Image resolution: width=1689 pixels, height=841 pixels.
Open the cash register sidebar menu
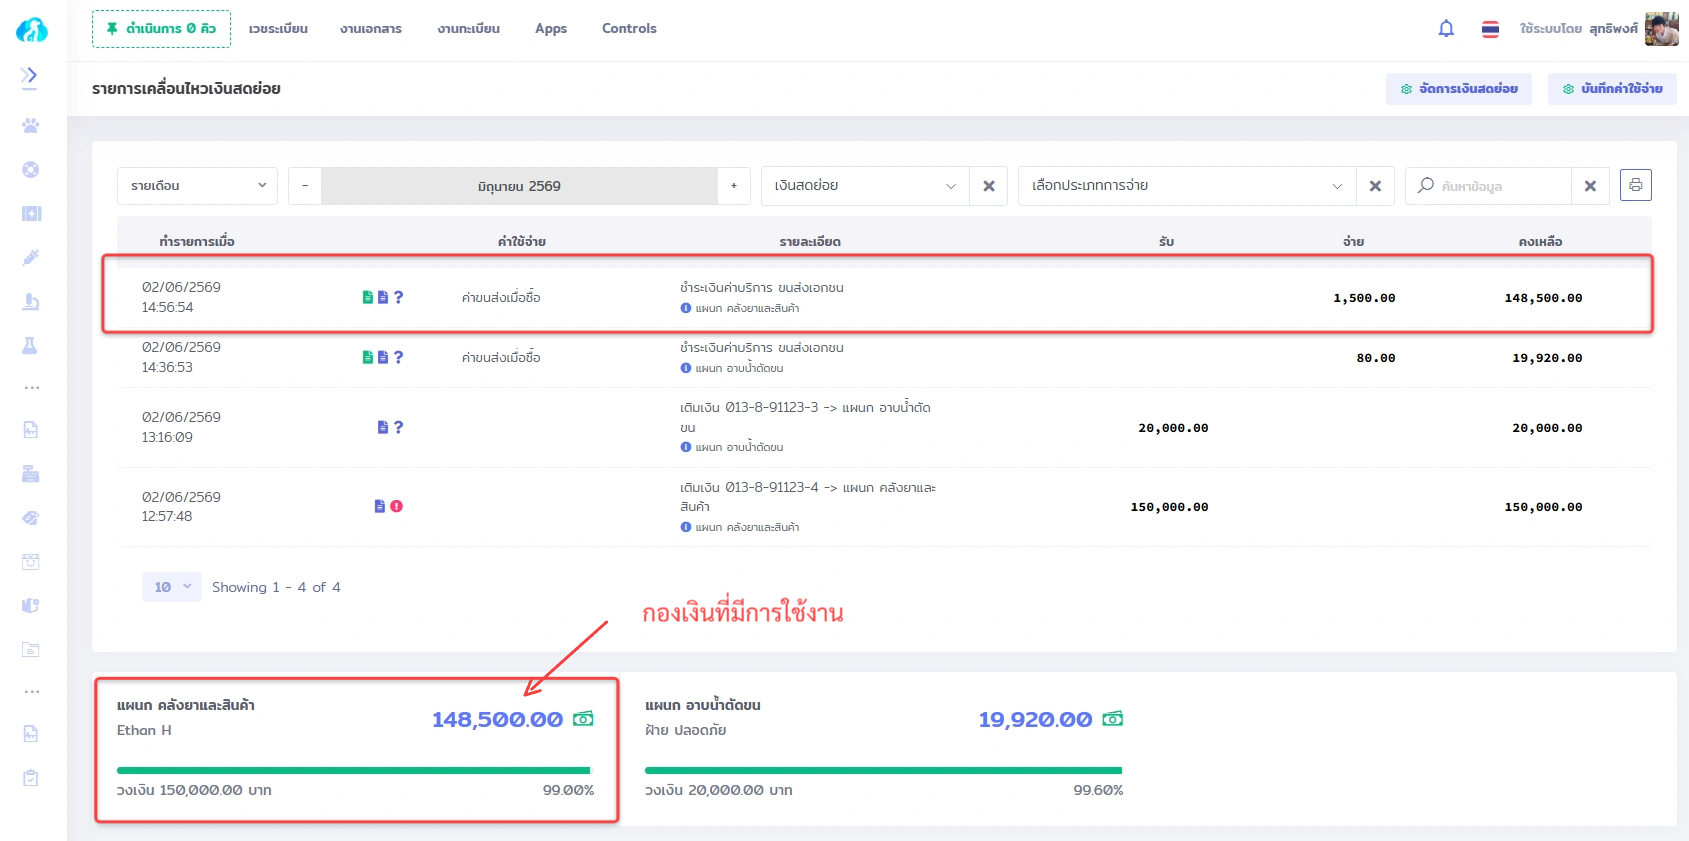click(31, 474)
